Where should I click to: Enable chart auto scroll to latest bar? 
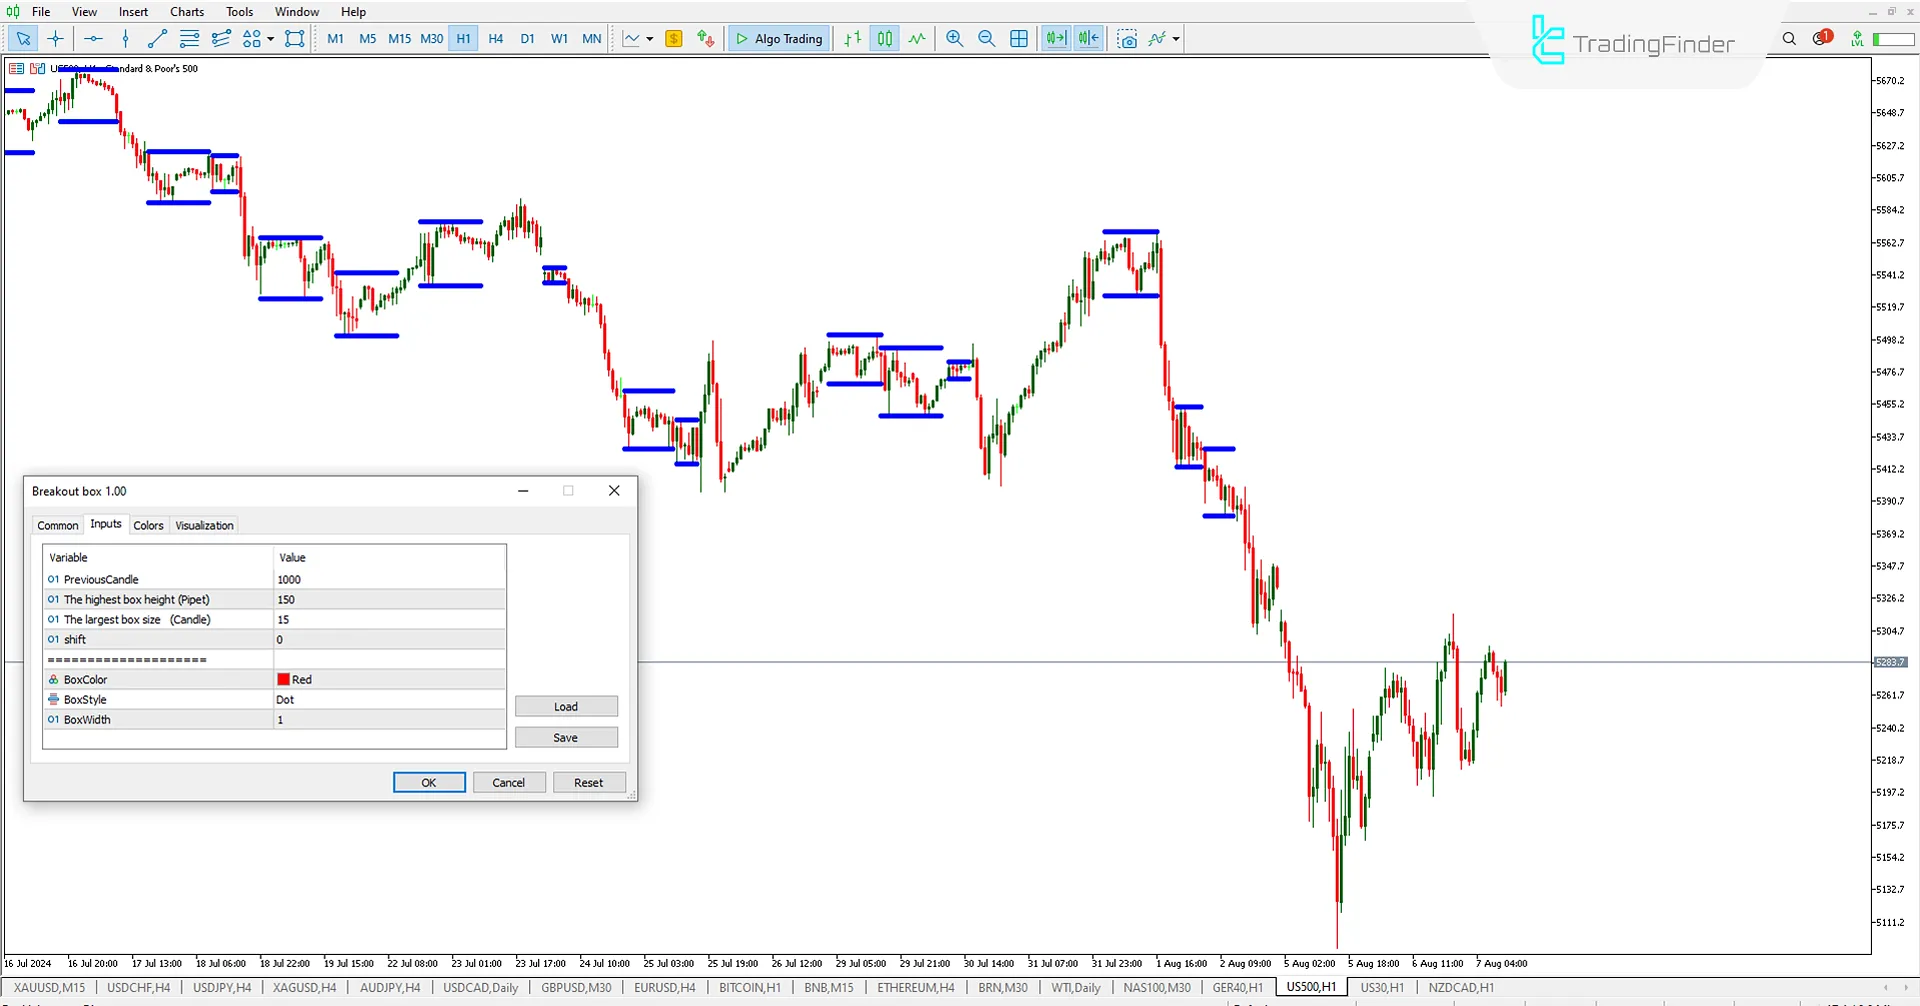(x=1055, y=39)
